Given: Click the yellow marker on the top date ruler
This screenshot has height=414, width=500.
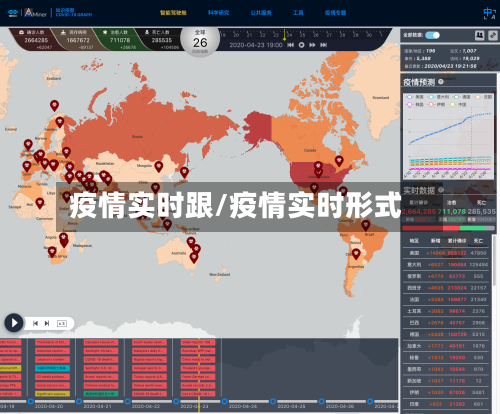Looking at the screenshot, I should point(284,35).
